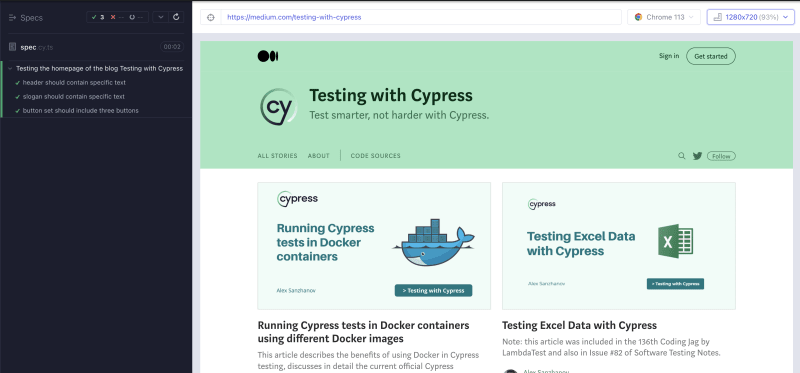Viewport: 800px width, 373px height.
Task: Click the Medium logo
Action: coord(268,56)
